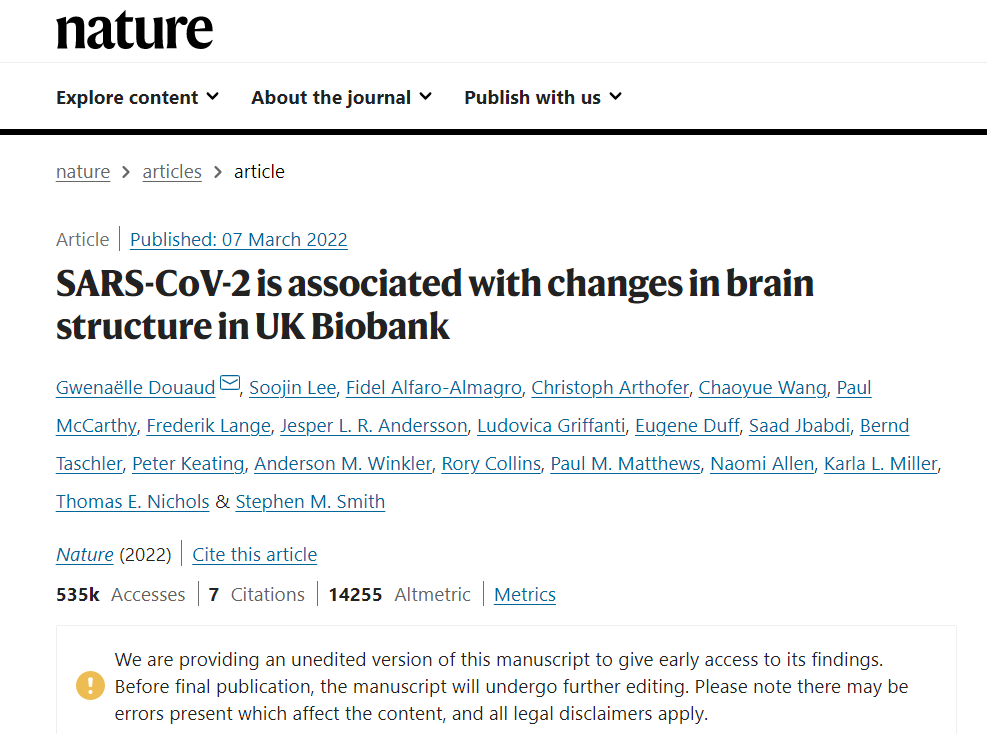Expand the Explore content dropdown
The image size is (987, 734).
tap(137, 98)
